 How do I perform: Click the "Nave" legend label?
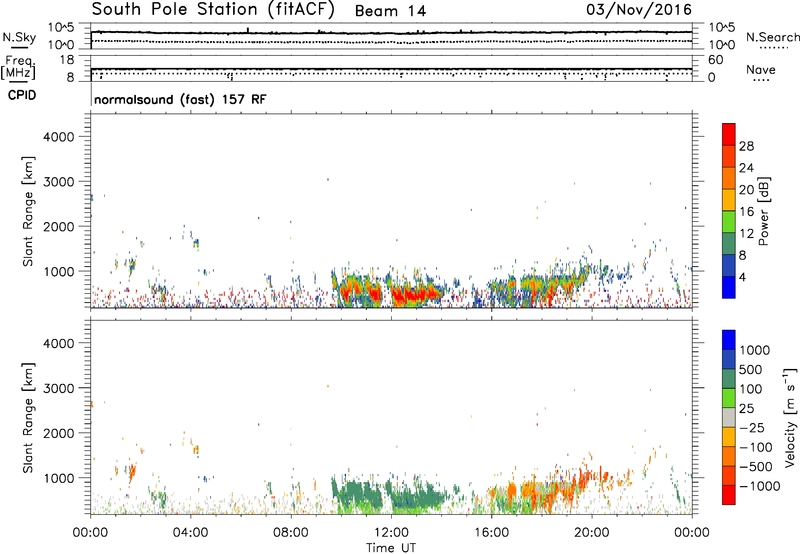(761, 69)
